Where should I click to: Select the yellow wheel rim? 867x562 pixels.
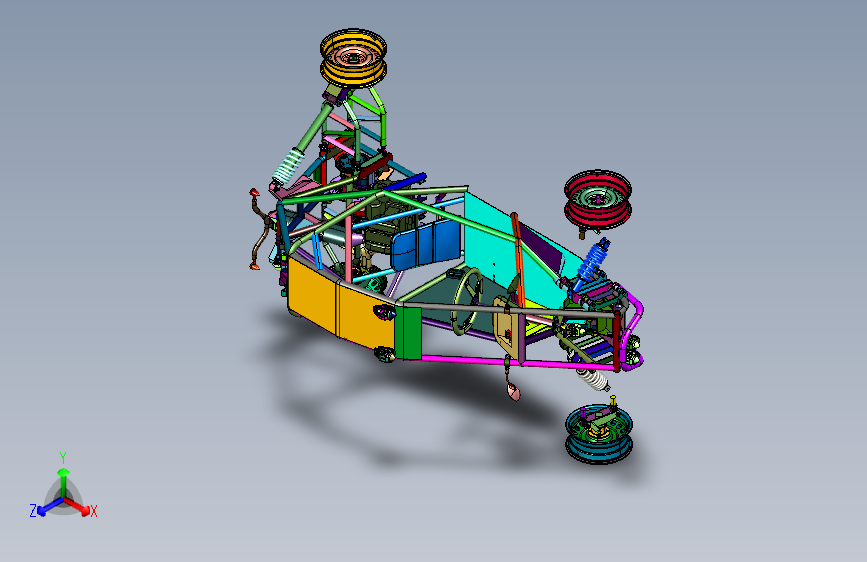353,58
